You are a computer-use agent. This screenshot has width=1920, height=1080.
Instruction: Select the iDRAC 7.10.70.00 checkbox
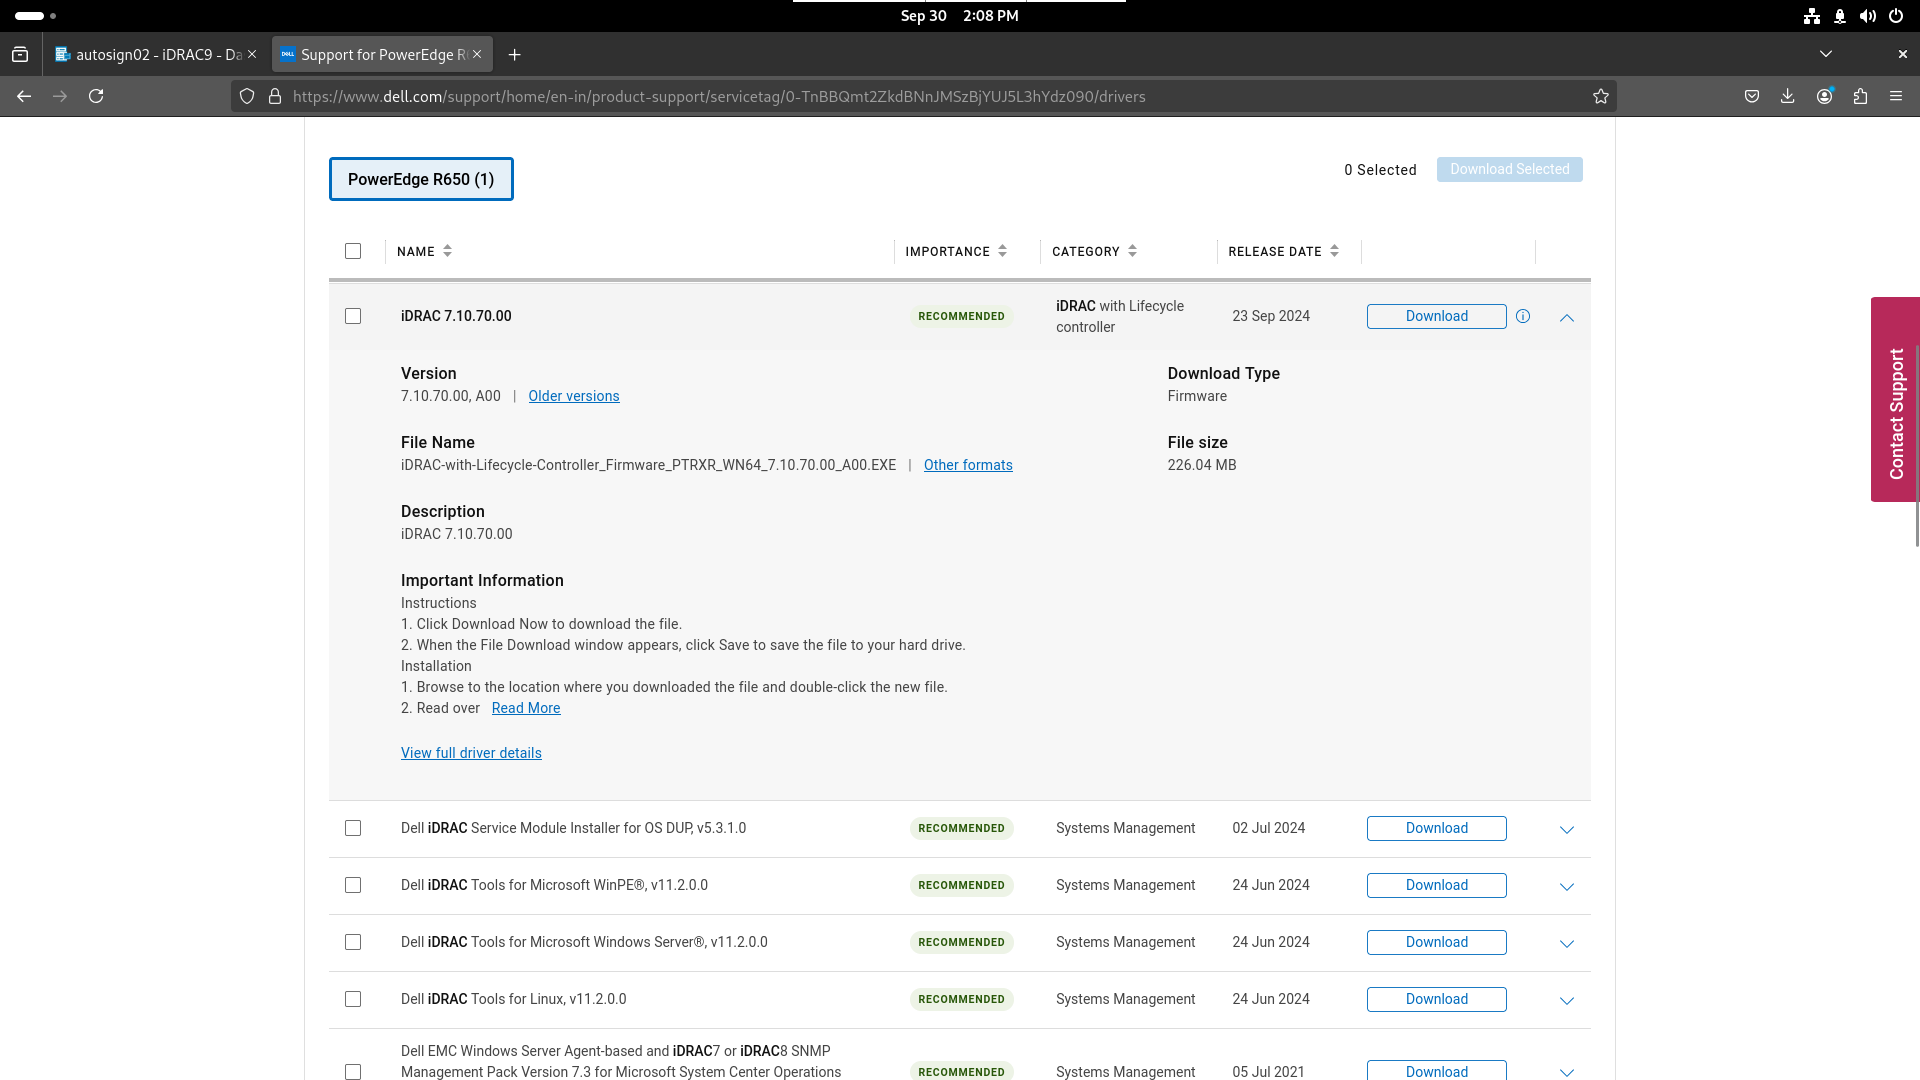(x=353, y=316)
